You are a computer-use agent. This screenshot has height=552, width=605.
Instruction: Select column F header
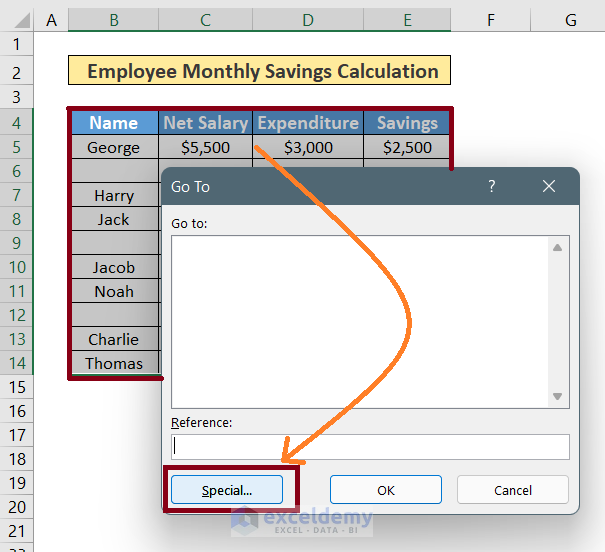(x=491, y=20)
